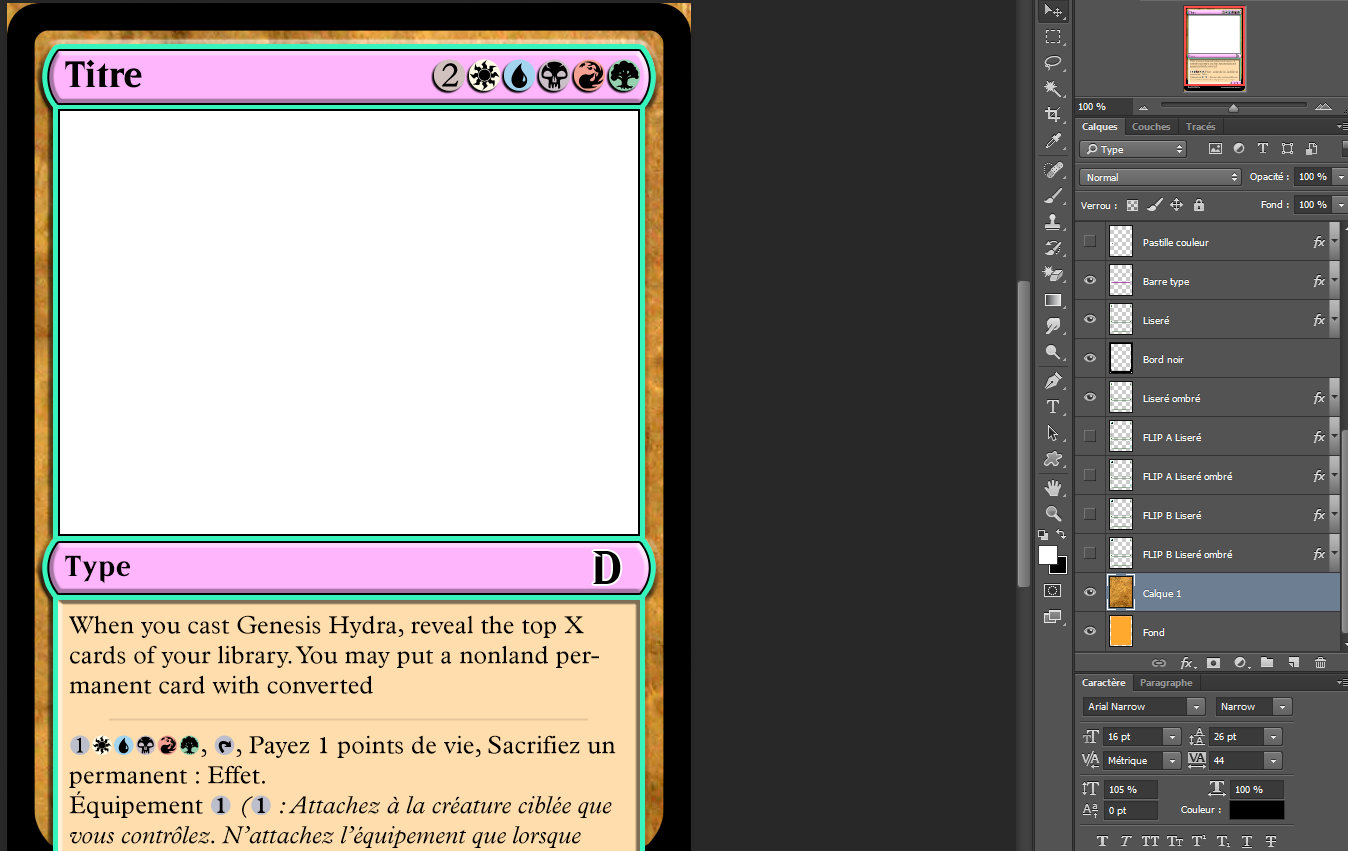The height and width of the screenshot is (851, 1348).
Task: Select the Pen tool
Action: (1053, 381)
